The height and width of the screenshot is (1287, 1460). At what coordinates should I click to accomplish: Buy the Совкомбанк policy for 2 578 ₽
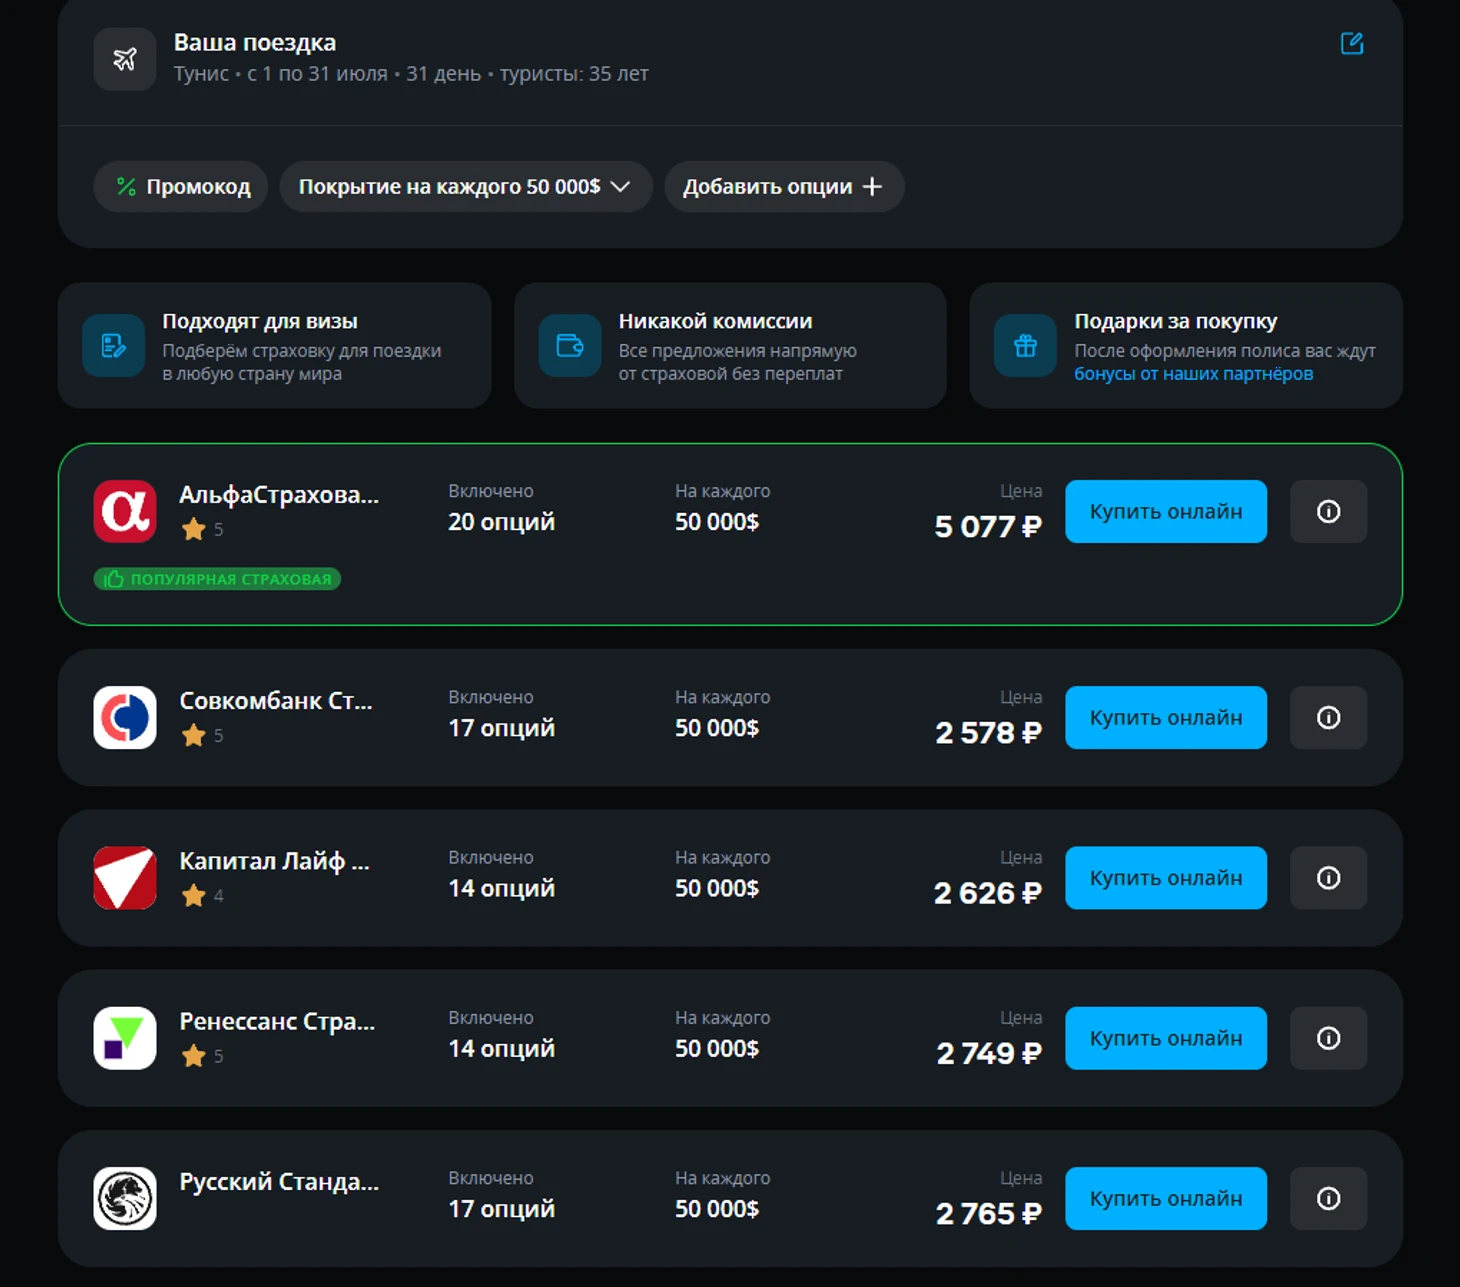pos(1165,718)
